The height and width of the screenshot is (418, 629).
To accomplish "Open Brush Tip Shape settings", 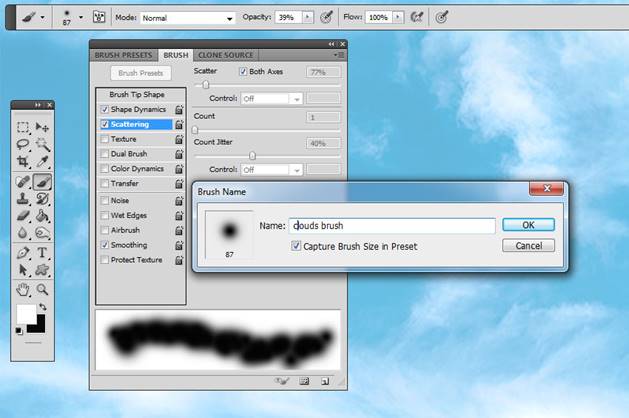I will click(x=137, y=95).
